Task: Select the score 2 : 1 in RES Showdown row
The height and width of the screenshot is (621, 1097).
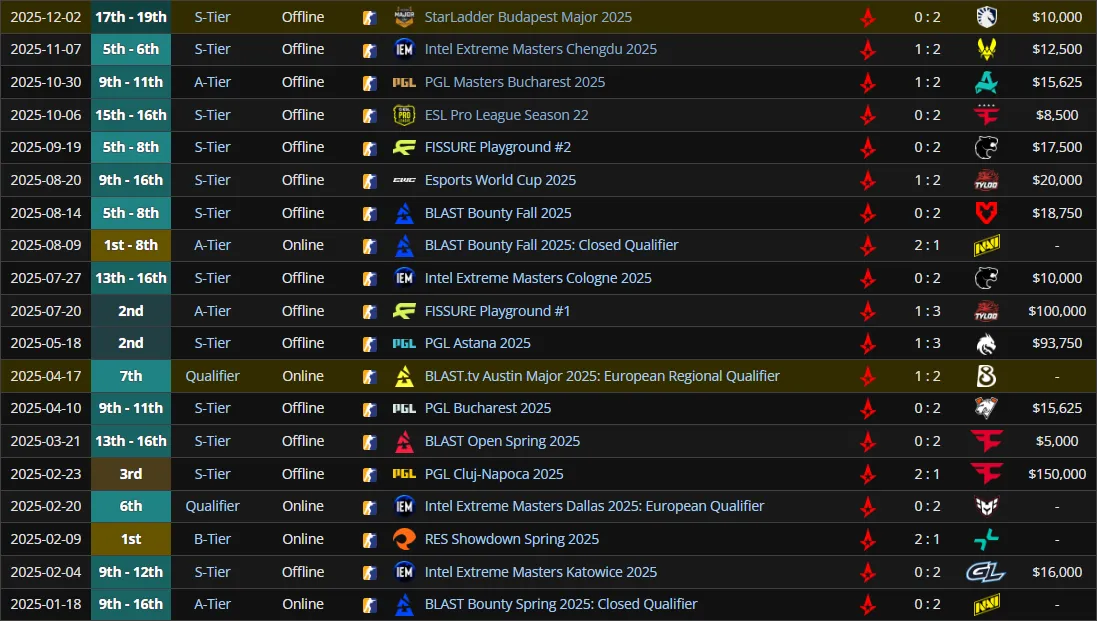Action: pos(927,538)
